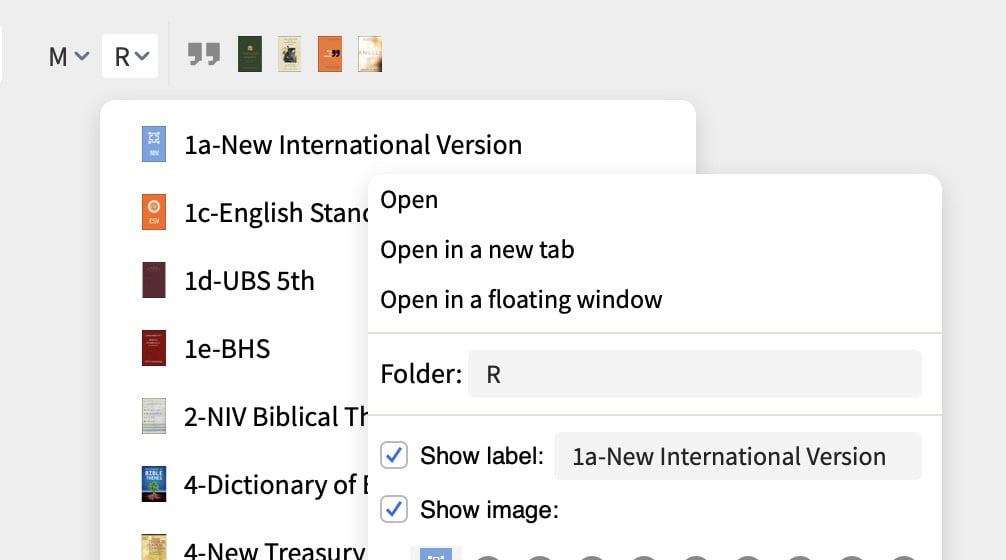Screen dimensions: 1006x560
Task: Select the blue NIV cover icon in list
Action: (154, 144)
